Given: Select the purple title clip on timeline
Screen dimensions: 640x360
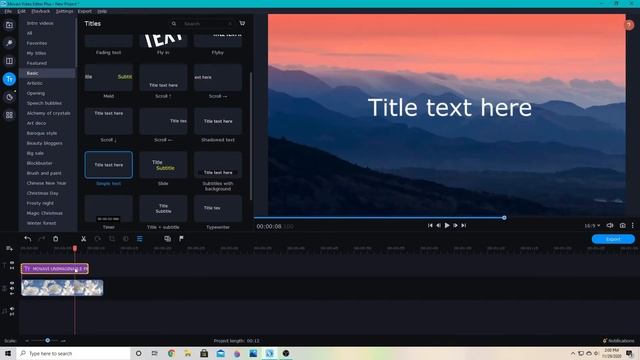Looking at the screenshot, I should pos(55,269).
